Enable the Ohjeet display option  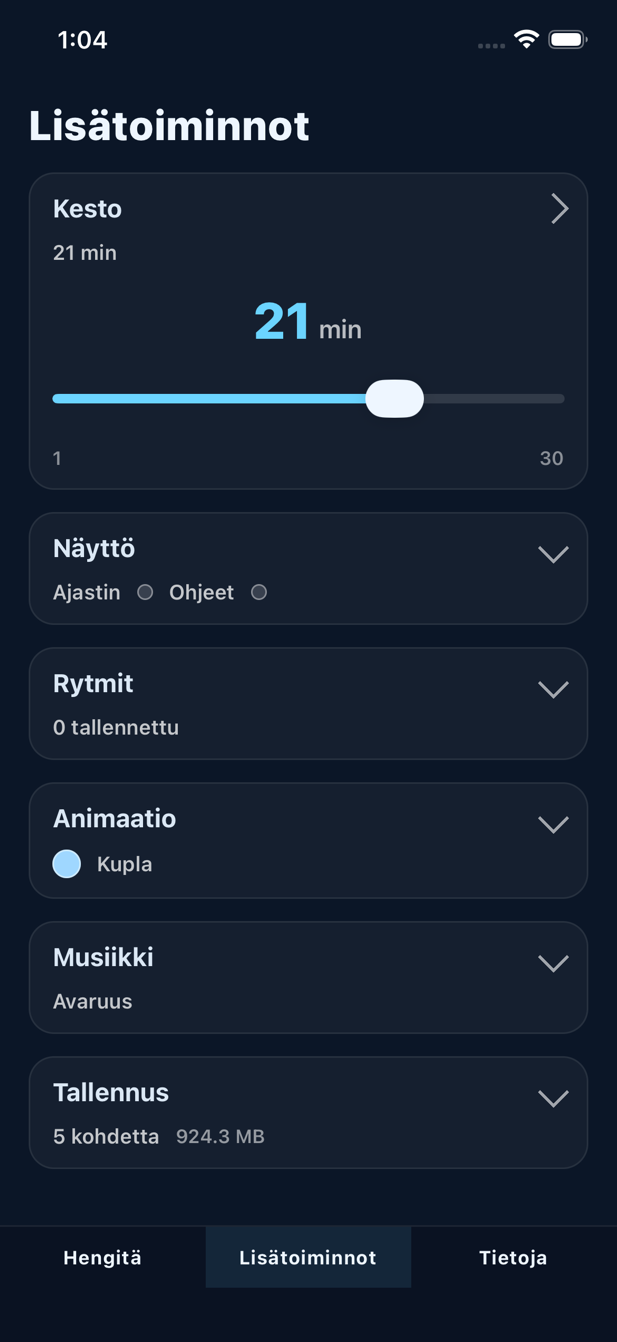[x=259, y=592]
